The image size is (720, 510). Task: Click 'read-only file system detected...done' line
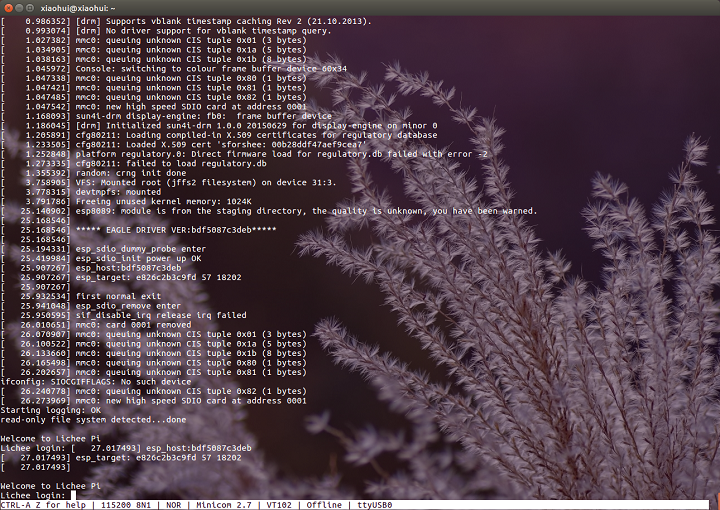(93, 420)
